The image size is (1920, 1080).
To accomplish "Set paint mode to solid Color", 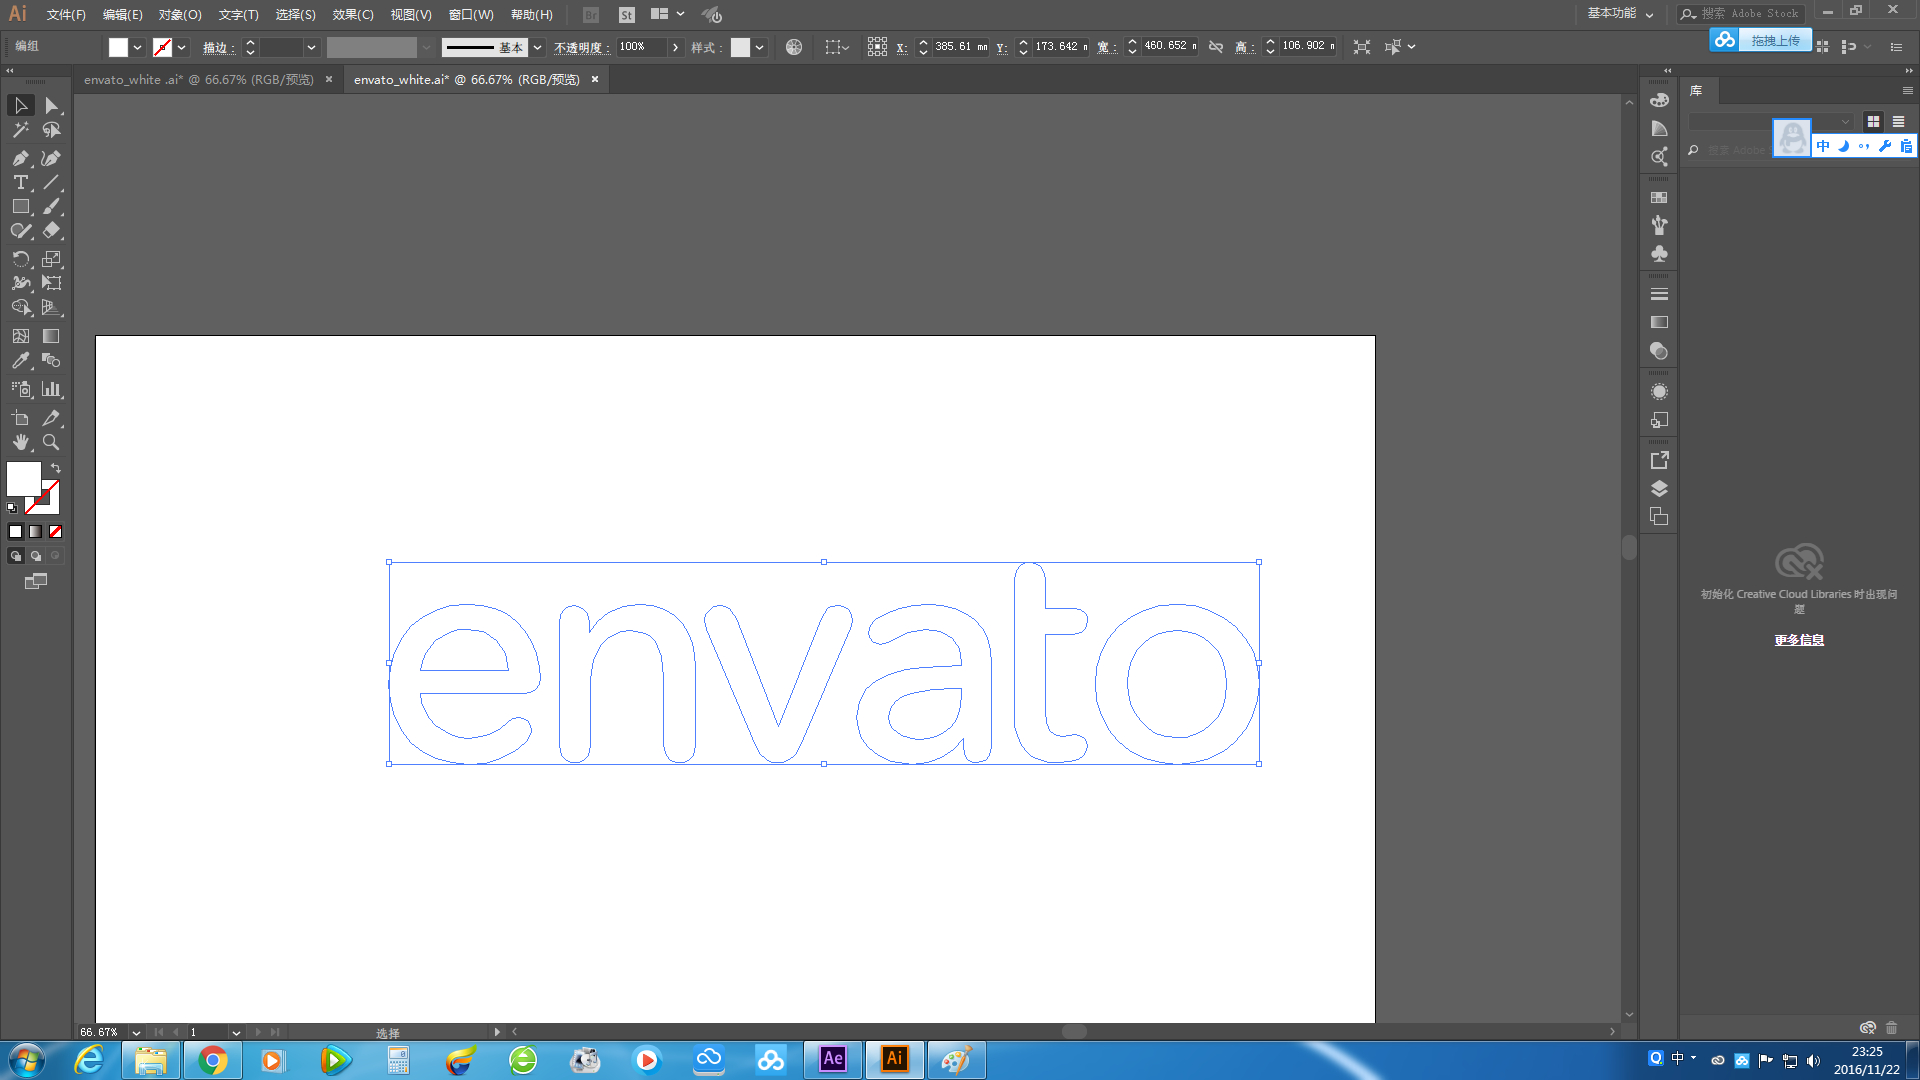I will click(15, 532).
